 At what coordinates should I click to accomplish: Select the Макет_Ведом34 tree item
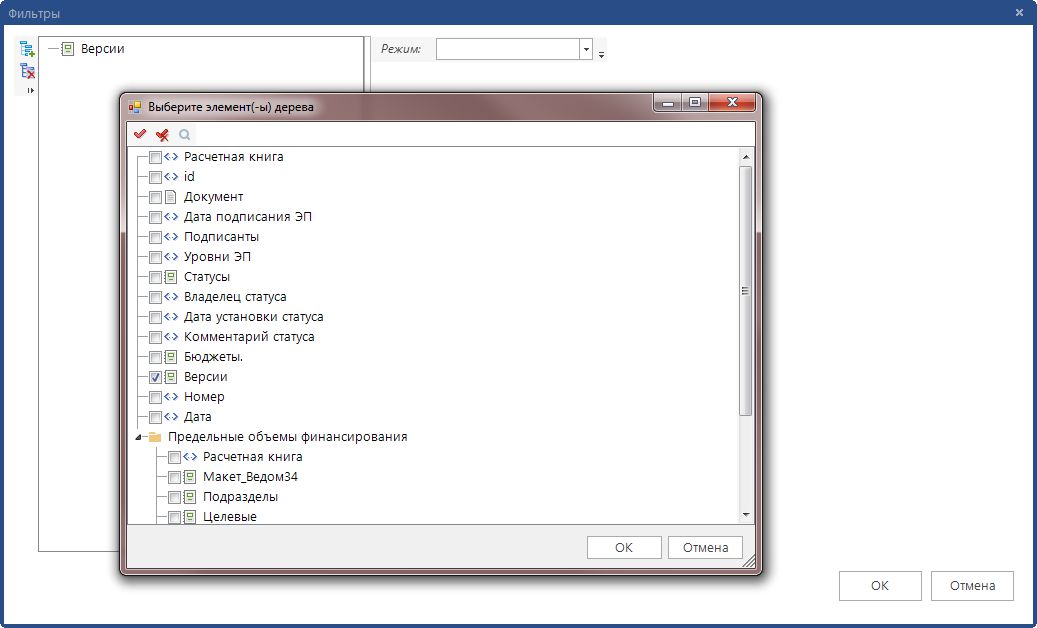click(x=250, y=477)
